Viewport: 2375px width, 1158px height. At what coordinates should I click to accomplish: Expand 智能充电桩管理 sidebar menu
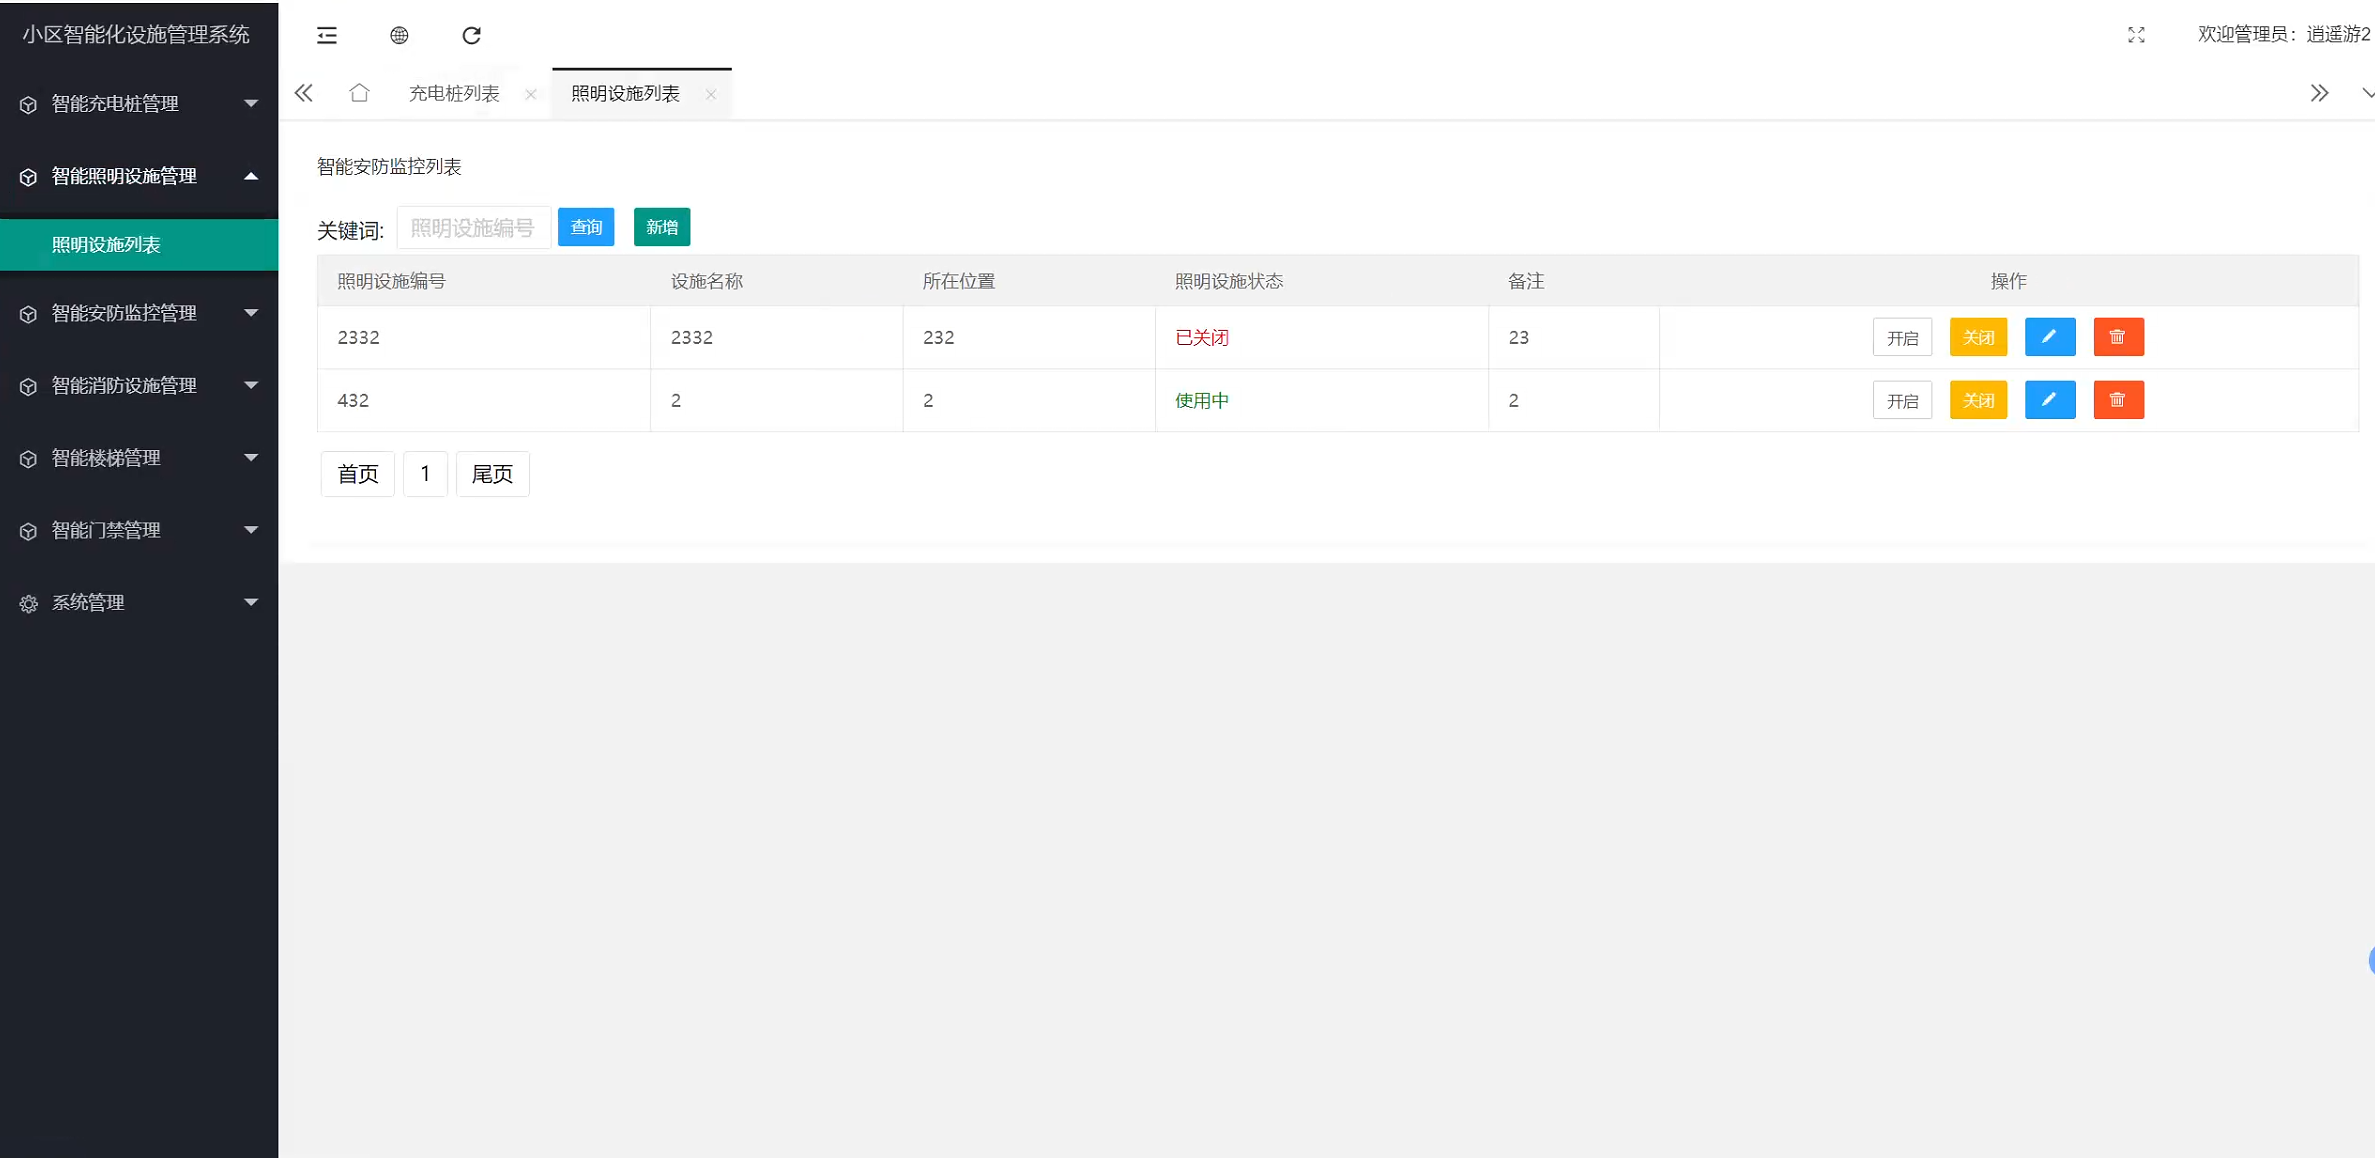click(139, 104)
